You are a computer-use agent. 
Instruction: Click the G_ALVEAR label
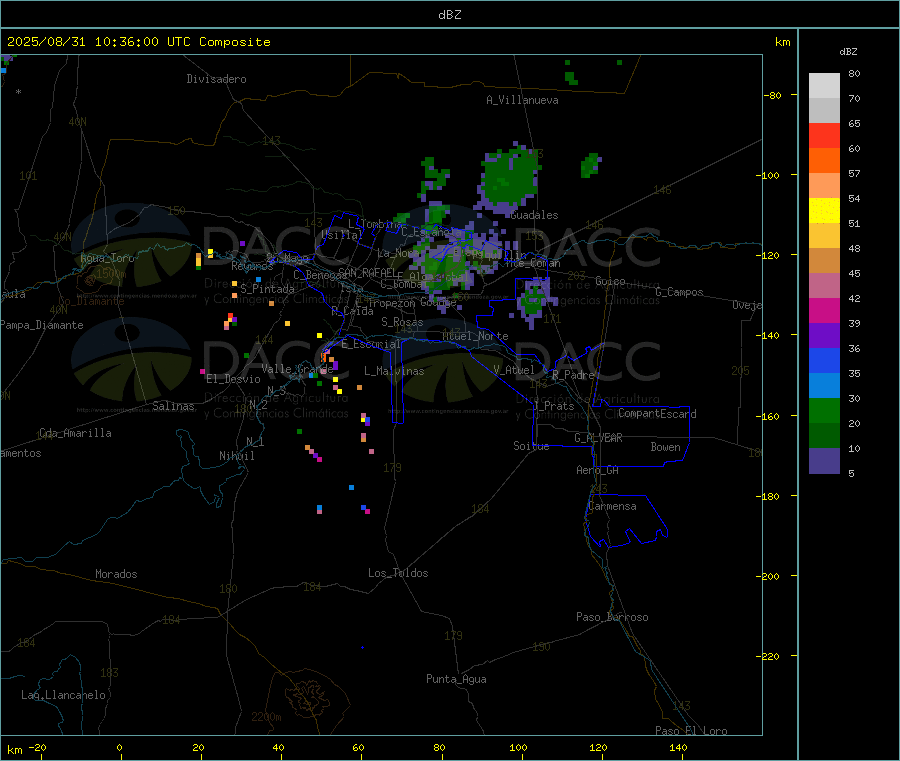click(x=598, y=438)
